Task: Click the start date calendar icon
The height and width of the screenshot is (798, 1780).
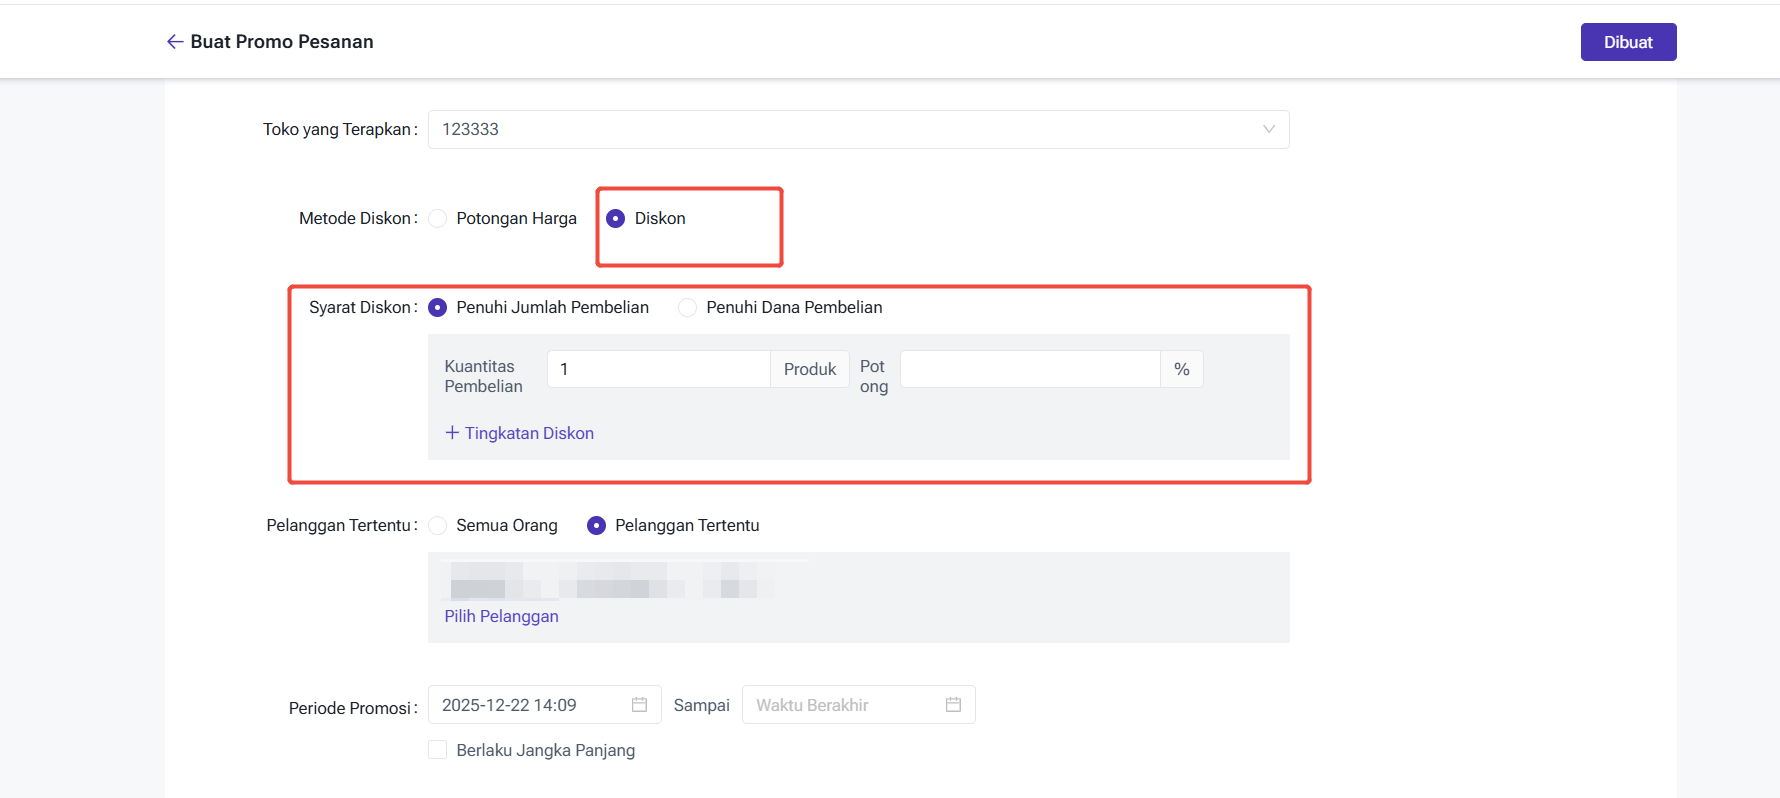Action: point(639,705)
